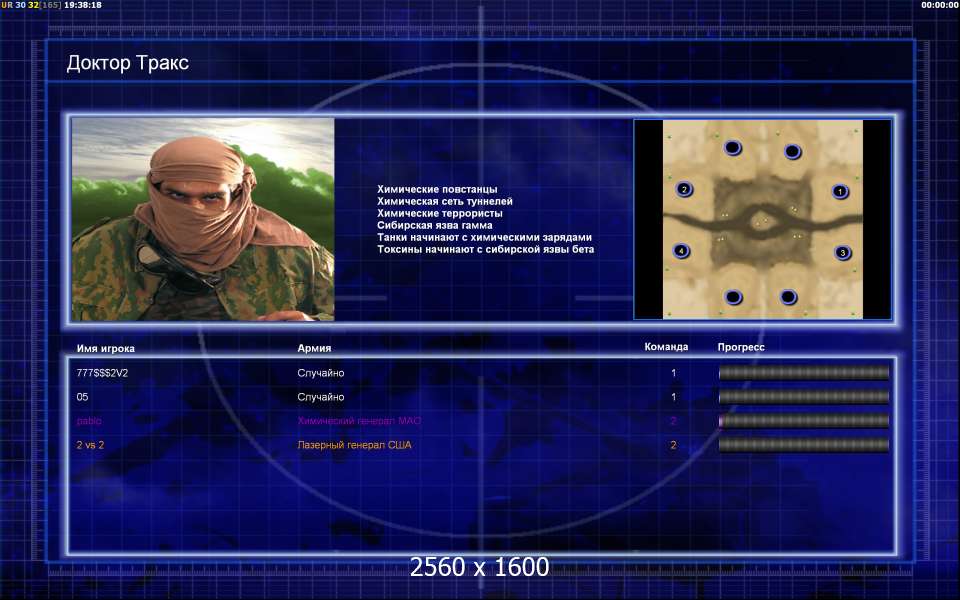The height and width of the screenshot is (600, 960).
Task: Click the loading progress bar for pablo
Action: pos(803,421)
